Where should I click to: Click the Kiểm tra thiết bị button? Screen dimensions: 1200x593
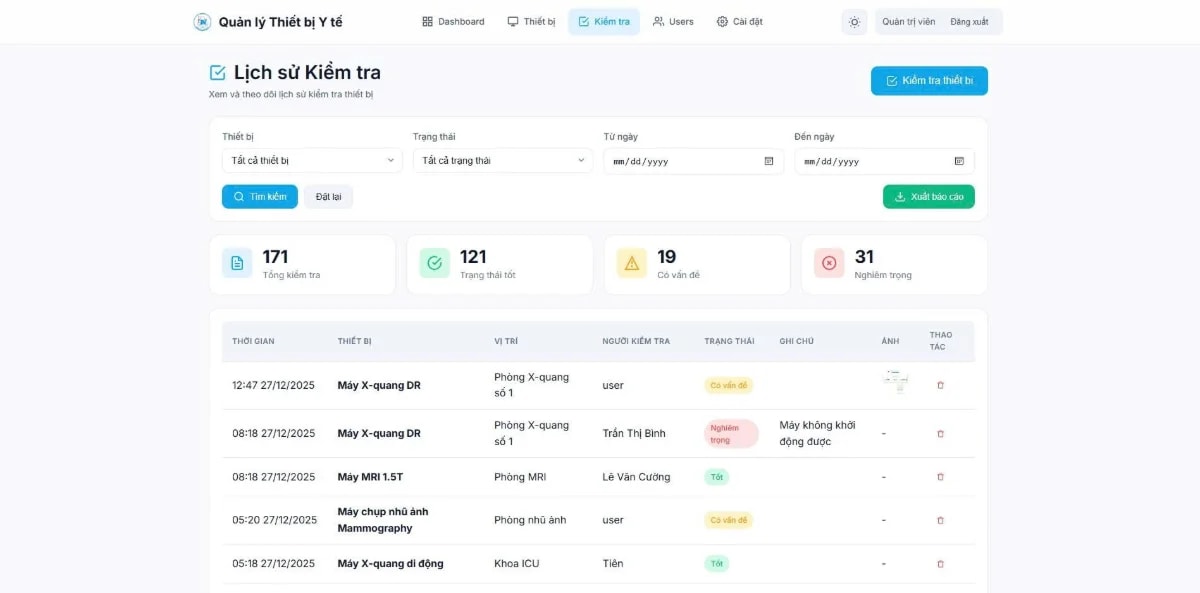pos(929,81)
